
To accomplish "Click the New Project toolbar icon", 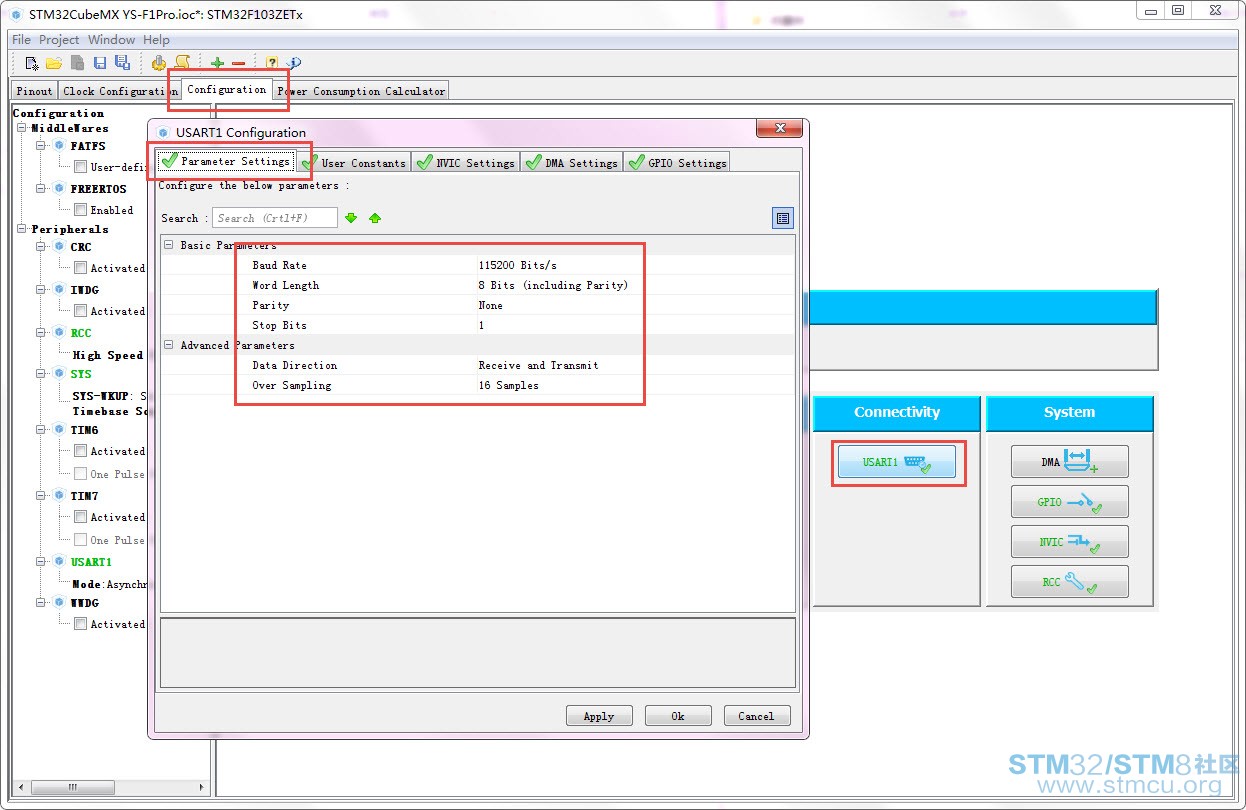I will point(32,63).
